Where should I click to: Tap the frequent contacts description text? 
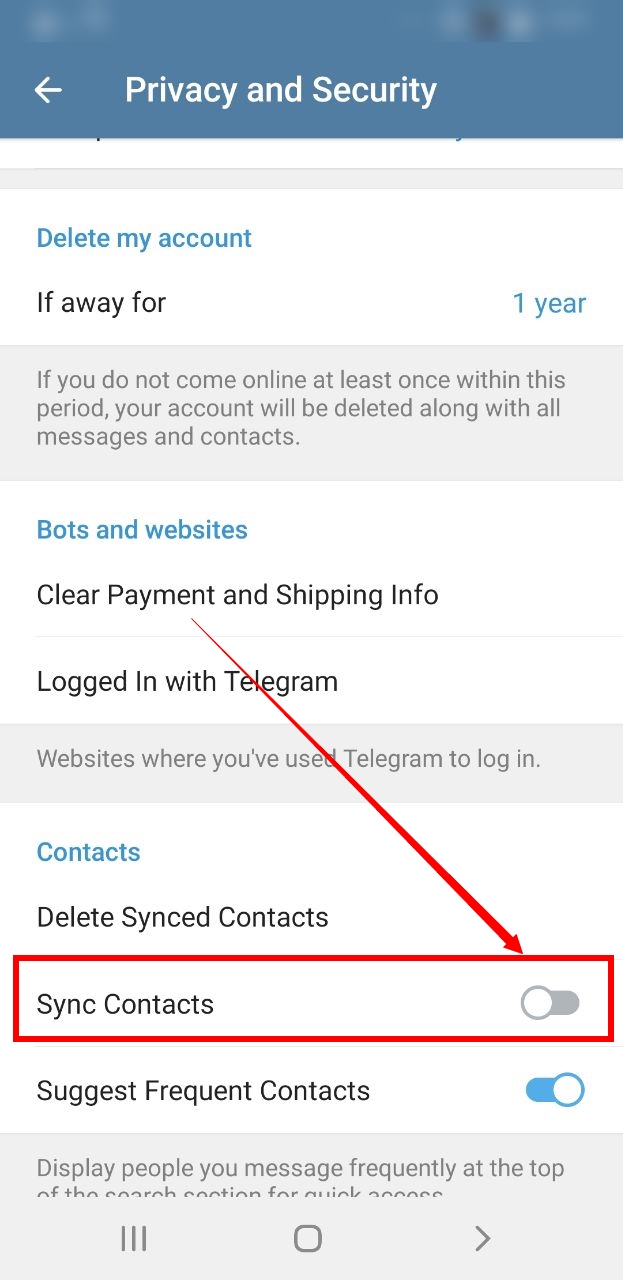300,1179
